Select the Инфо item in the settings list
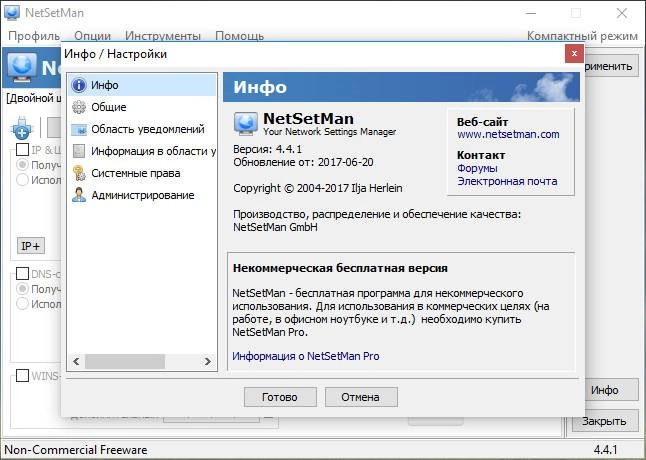 tap(142, 85)
